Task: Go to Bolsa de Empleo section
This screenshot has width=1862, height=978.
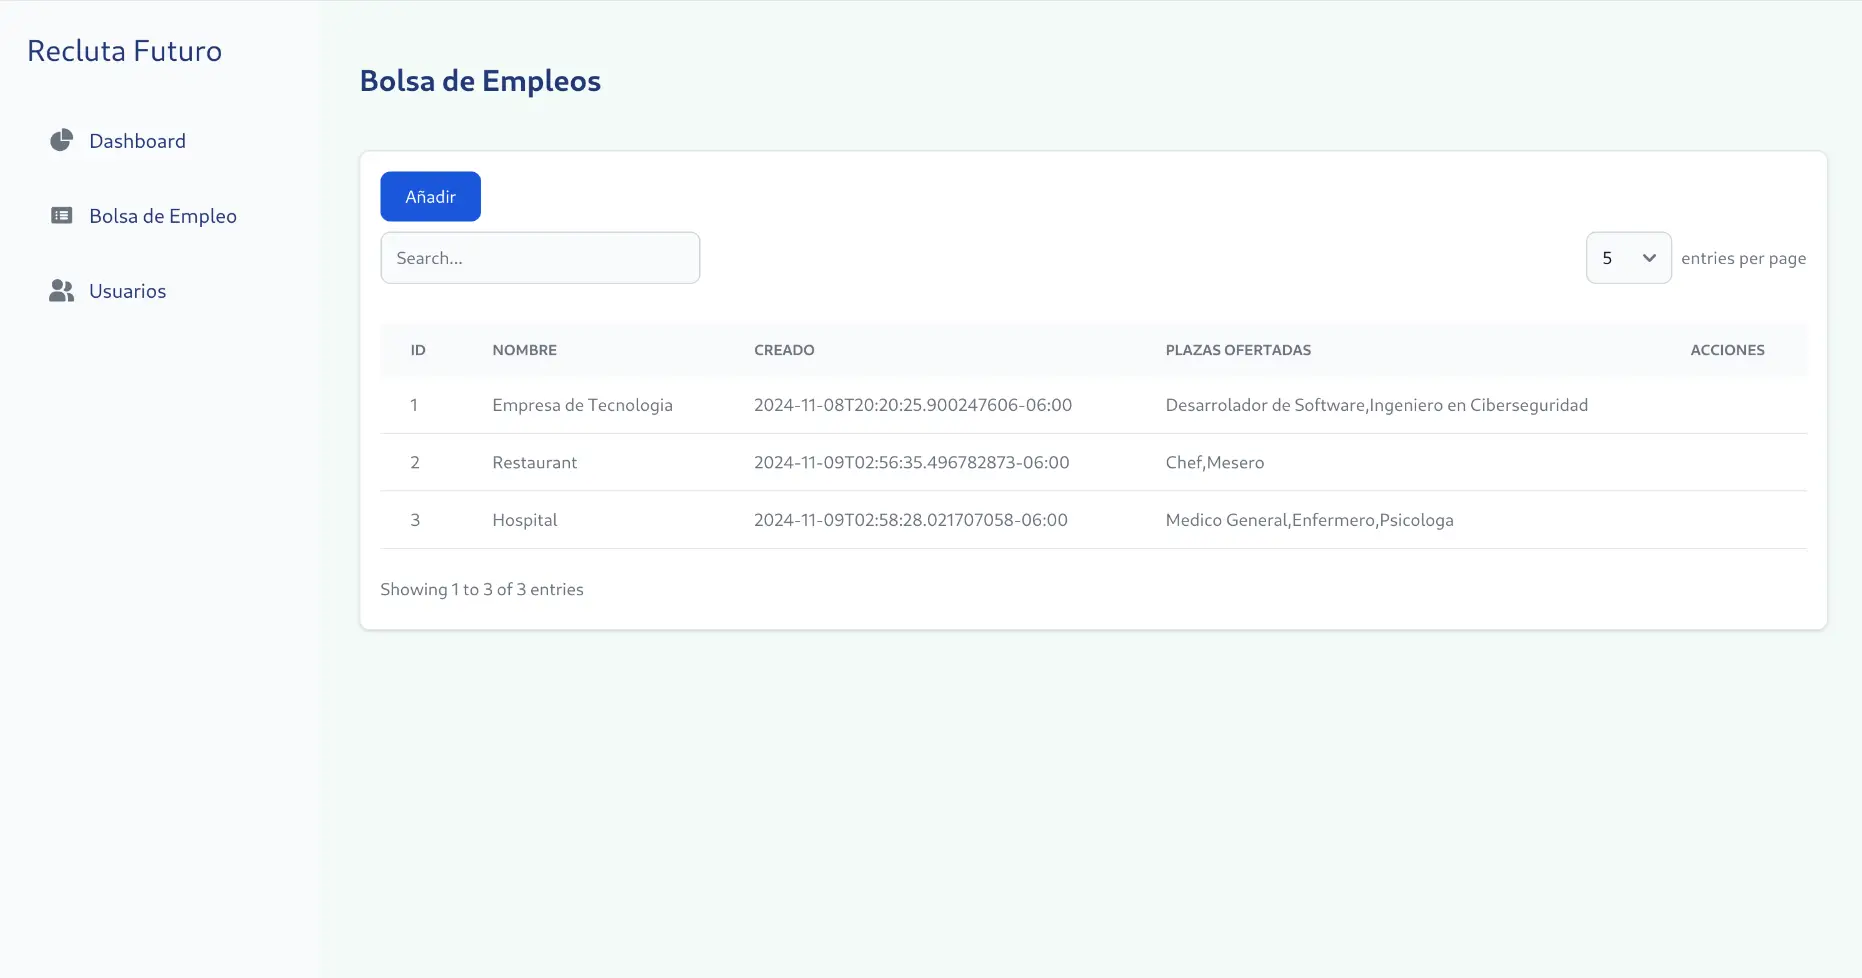Action: pos(163,216)
